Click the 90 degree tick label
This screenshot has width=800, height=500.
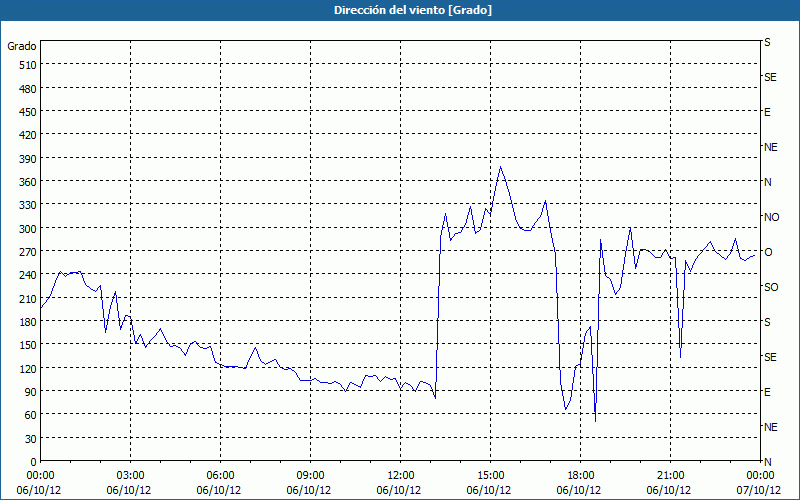[31, 392]
